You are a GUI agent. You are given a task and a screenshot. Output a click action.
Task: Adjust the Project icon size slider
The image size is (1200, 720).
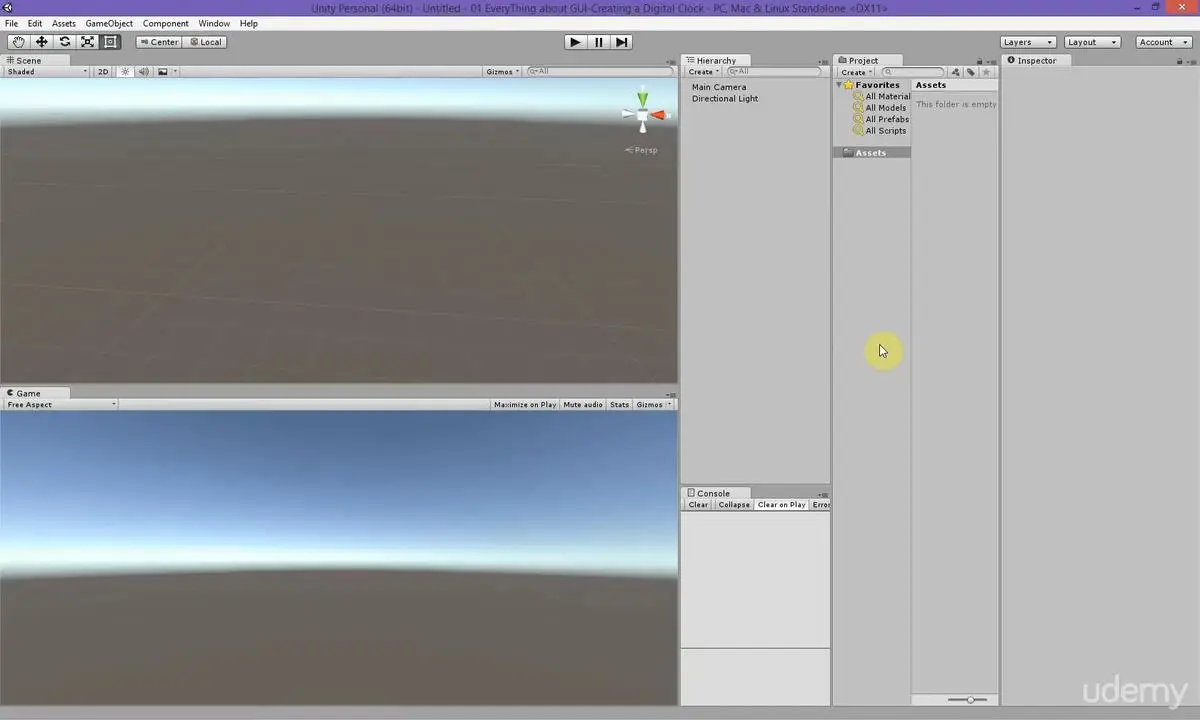(x=968, y=700)
